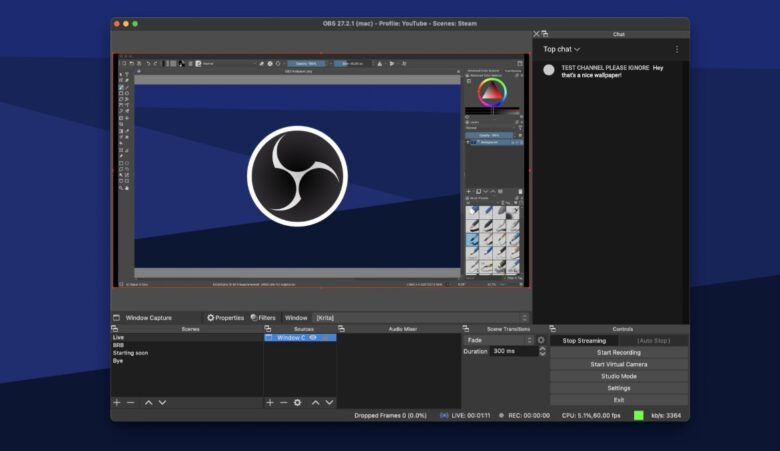Select the BRB scene
Viewport: 780px width, 451px height.
coord(187,345)
